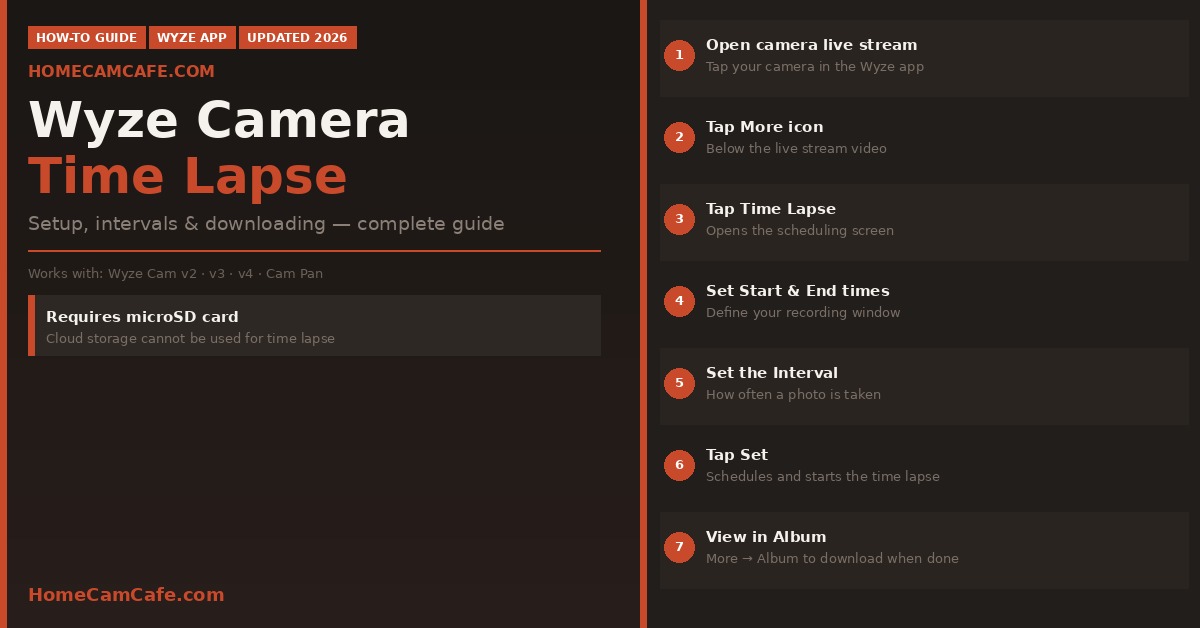1200x628 pixels.
Task: Click the HOW-TO GUIDE tag
Action: 87,38
